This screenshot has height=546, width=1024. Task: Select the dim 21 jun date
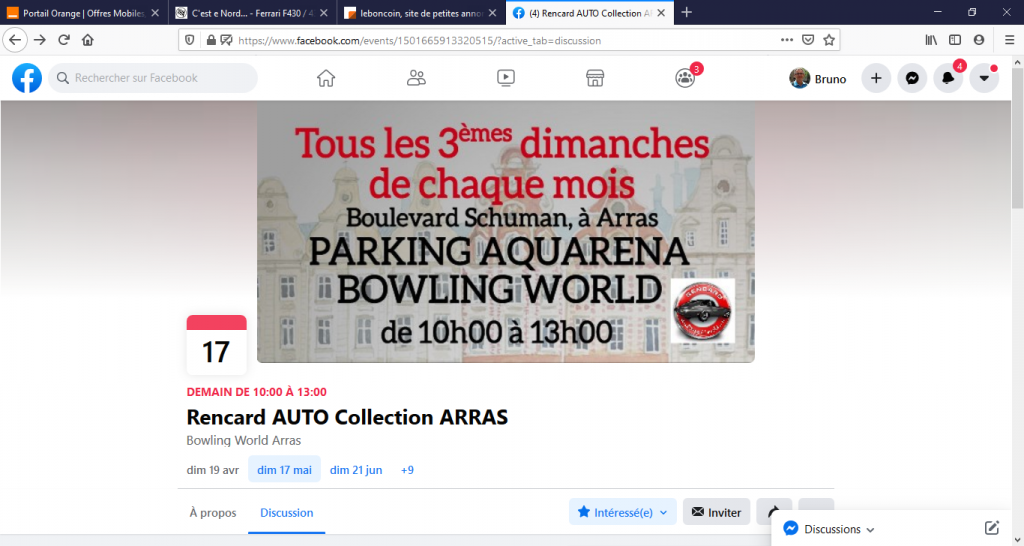tap(356, 470)
